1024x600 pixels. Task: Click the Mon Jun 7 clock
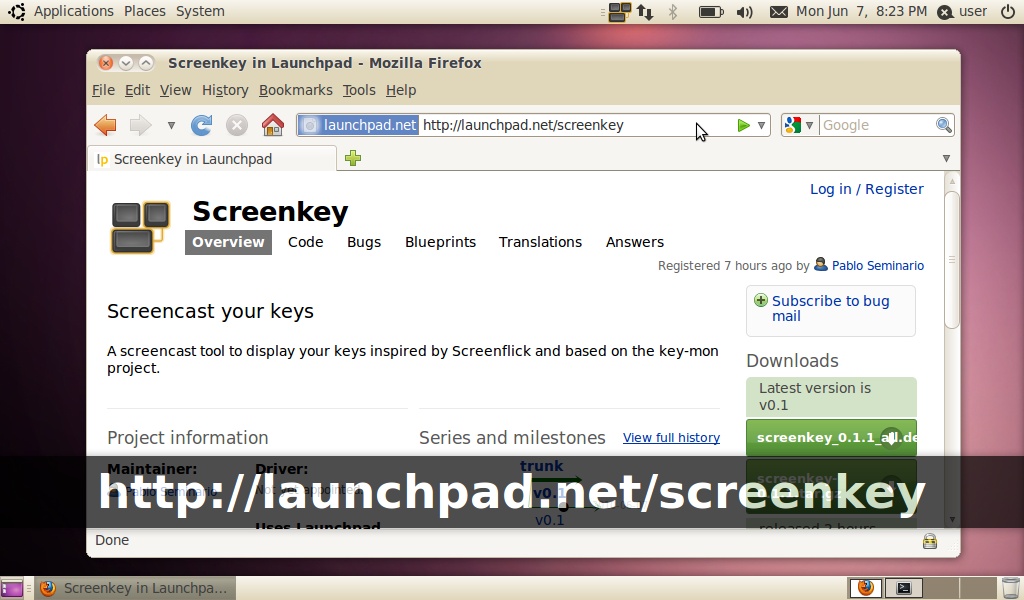(861, 11)
